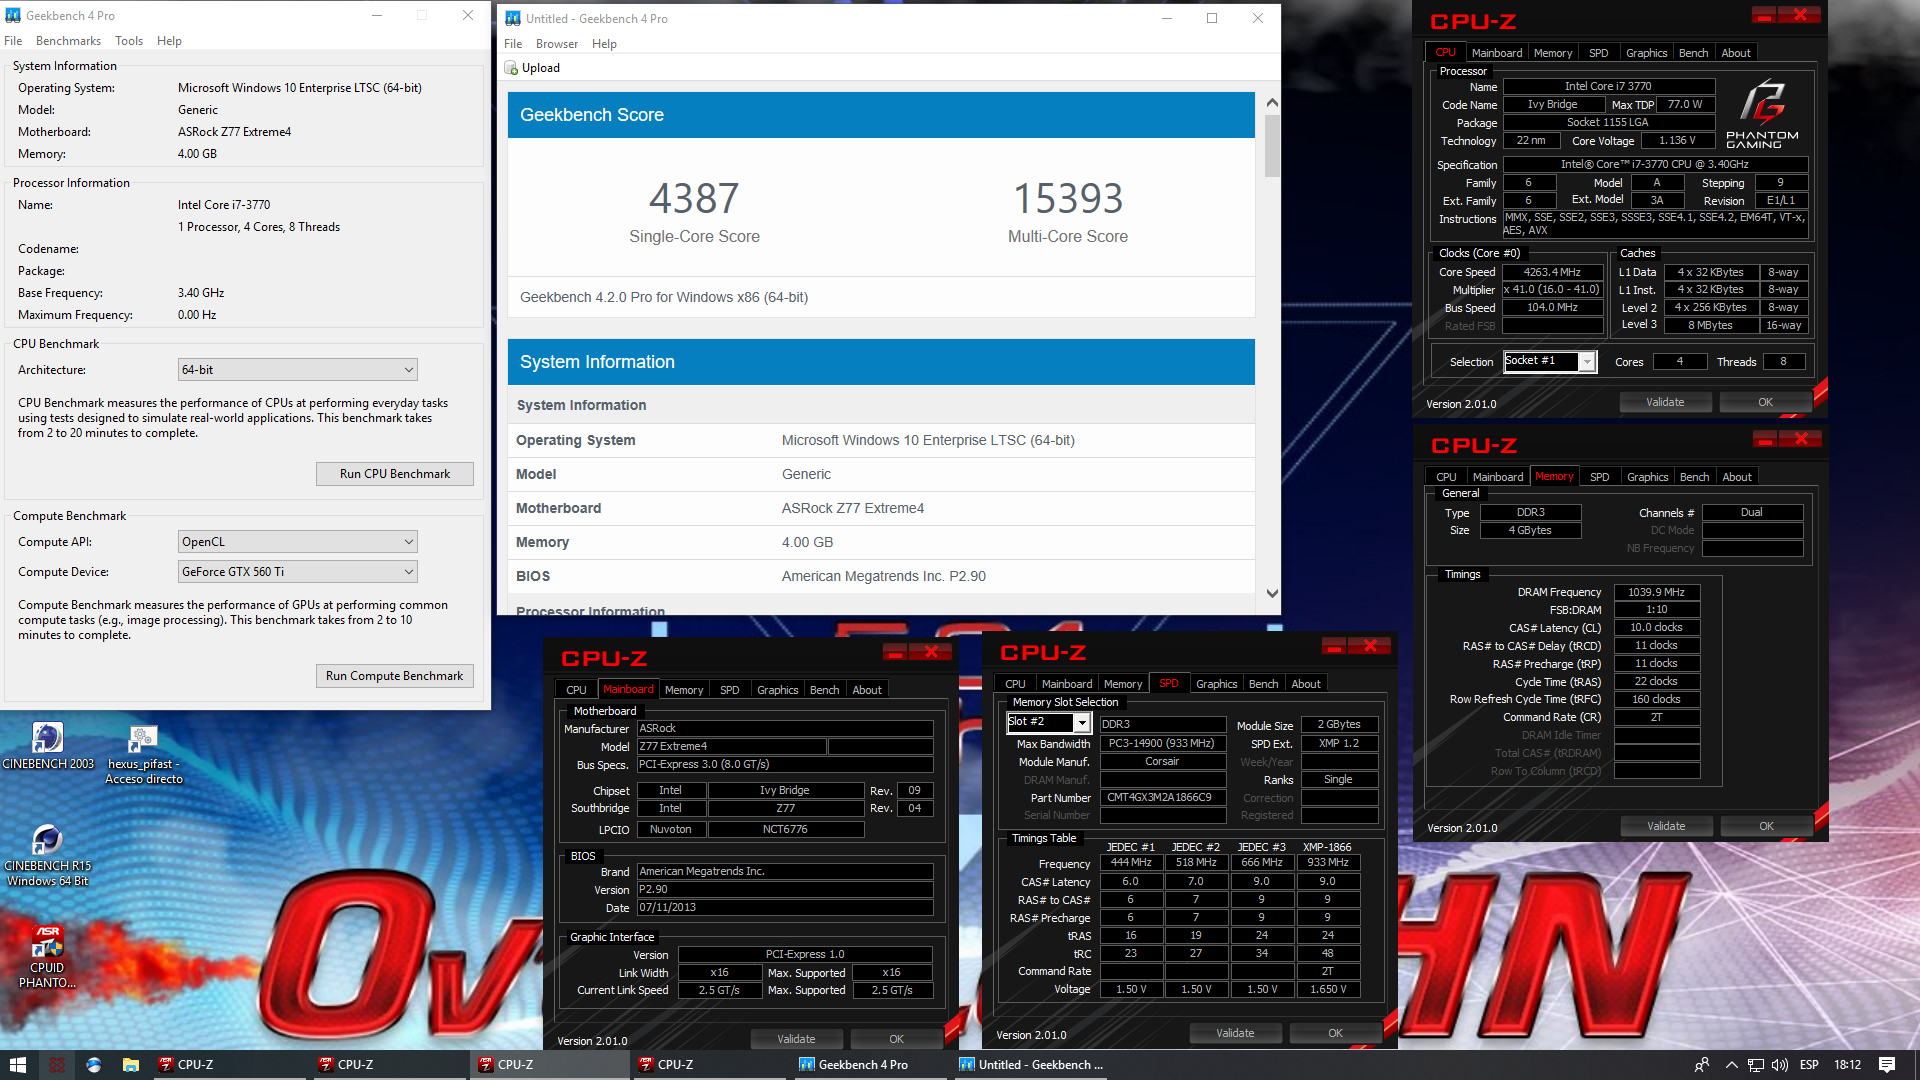Click BIOS date 07/11/2013 field
The height and width of the screenshot is (1080, 1920).
coord(785,907)
